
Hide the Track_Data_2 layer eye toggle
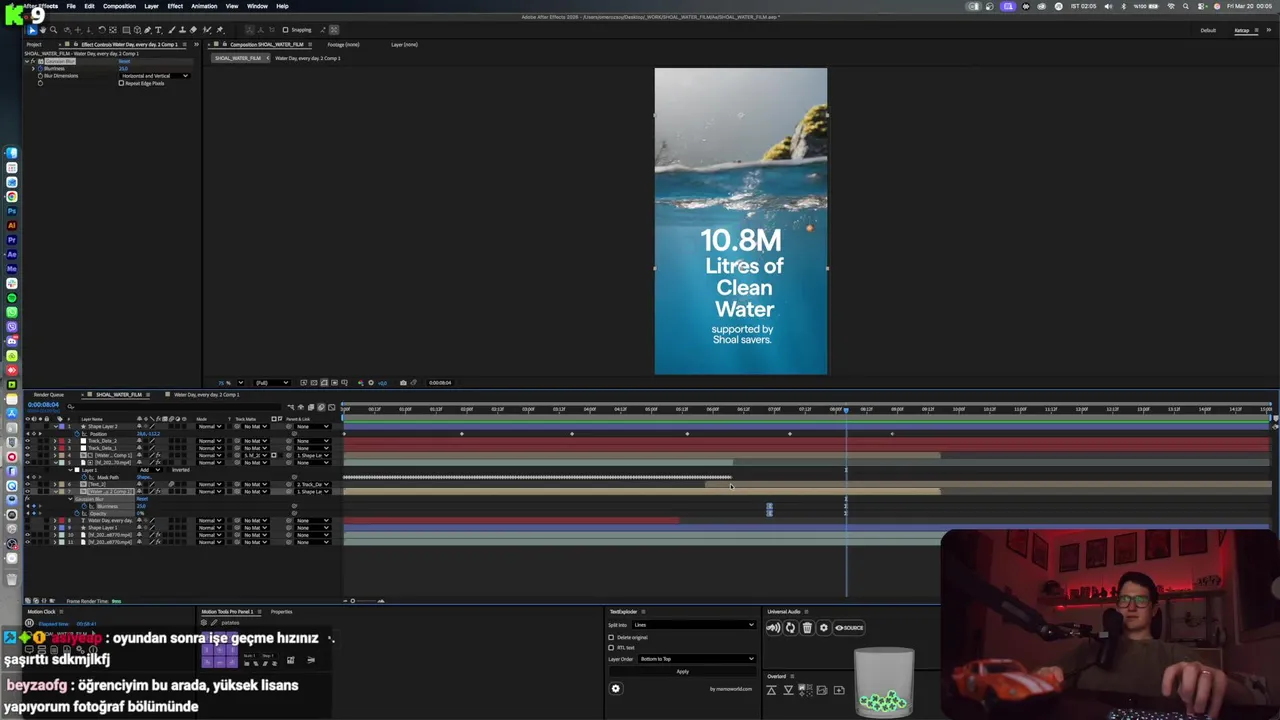coord(27,441)
